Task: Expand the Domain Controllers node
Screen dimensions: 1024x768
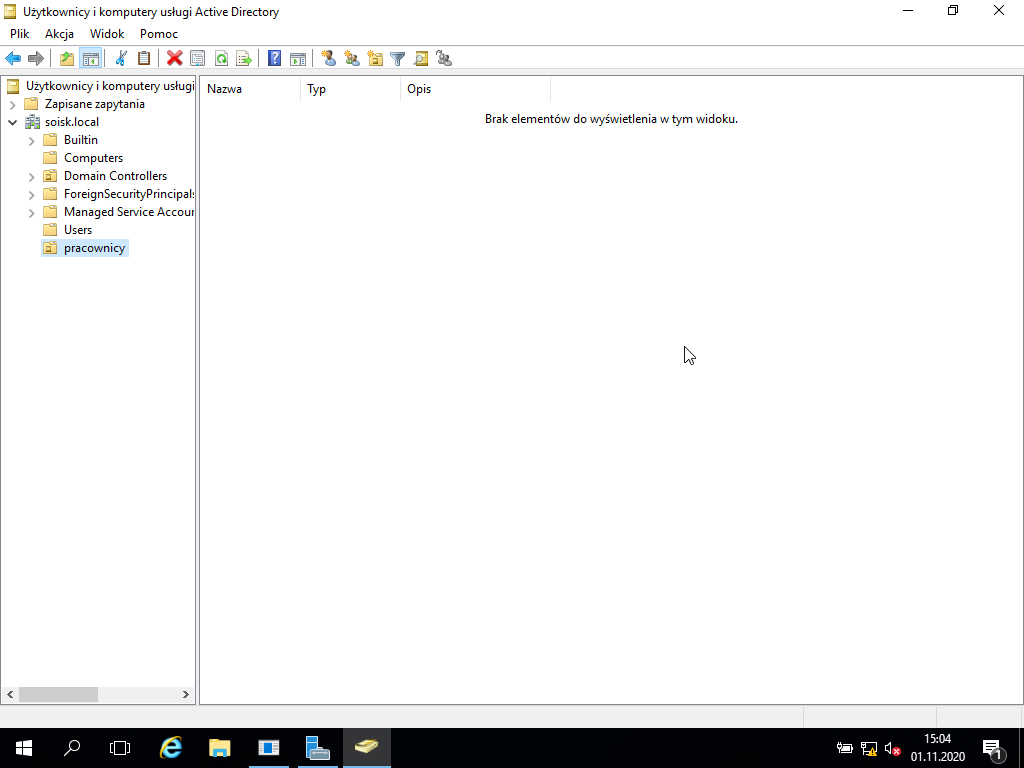Action: 31,176
